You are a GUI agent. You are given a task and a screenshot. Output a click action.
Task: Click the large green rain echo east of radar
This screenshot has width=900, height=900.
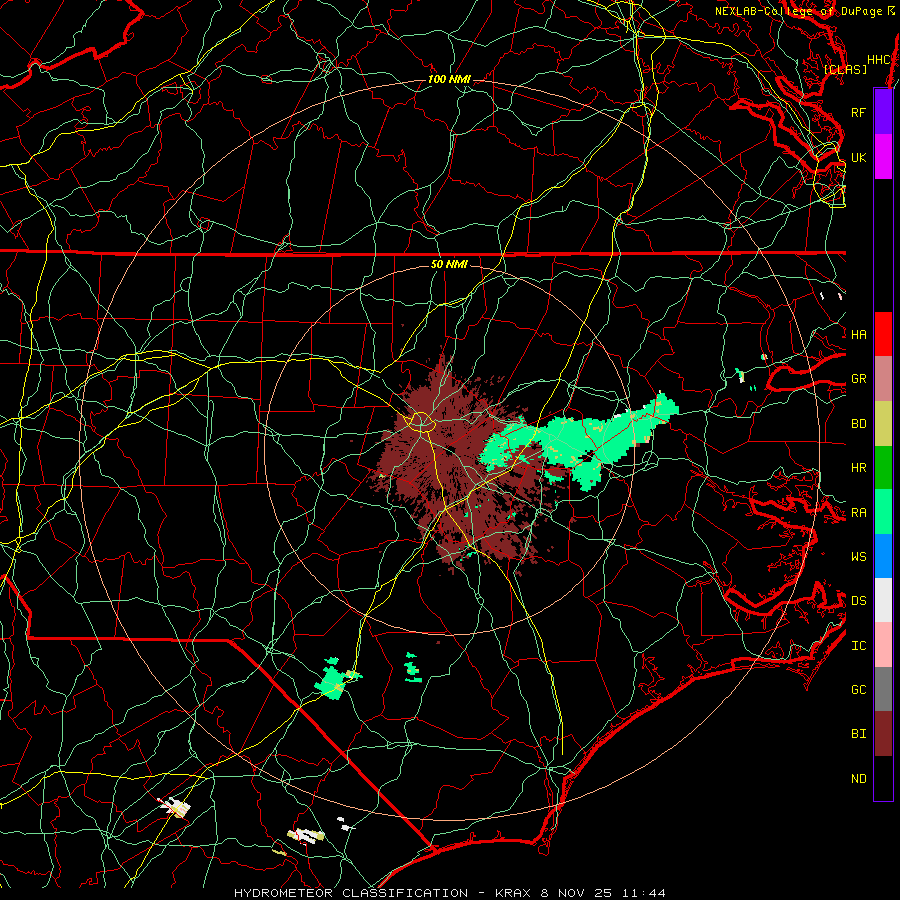click(x=580, y=442)
